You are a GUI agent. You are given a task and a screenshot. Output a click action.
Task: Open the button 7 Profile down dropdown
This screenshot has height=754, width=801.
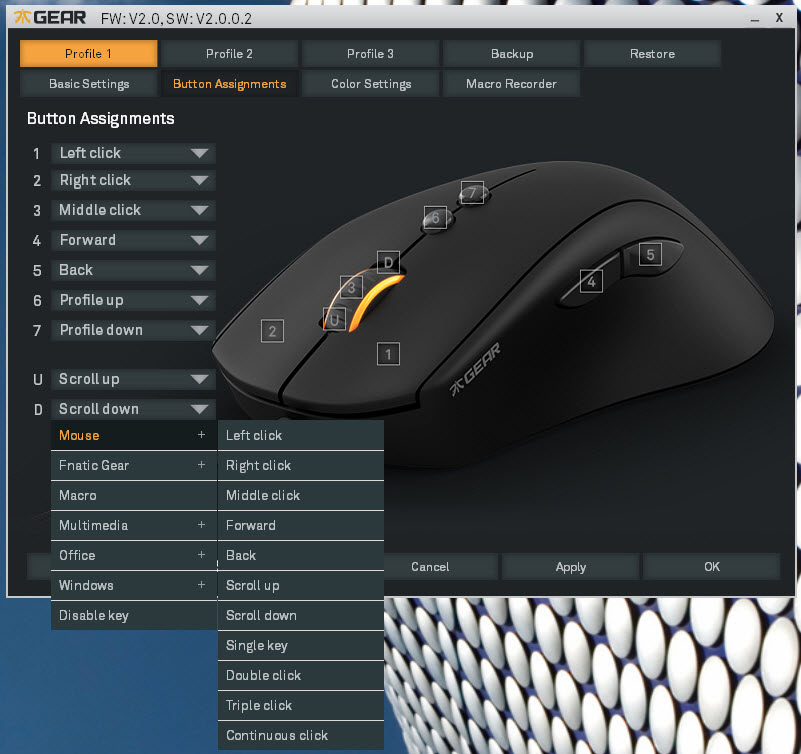[133, 330]
